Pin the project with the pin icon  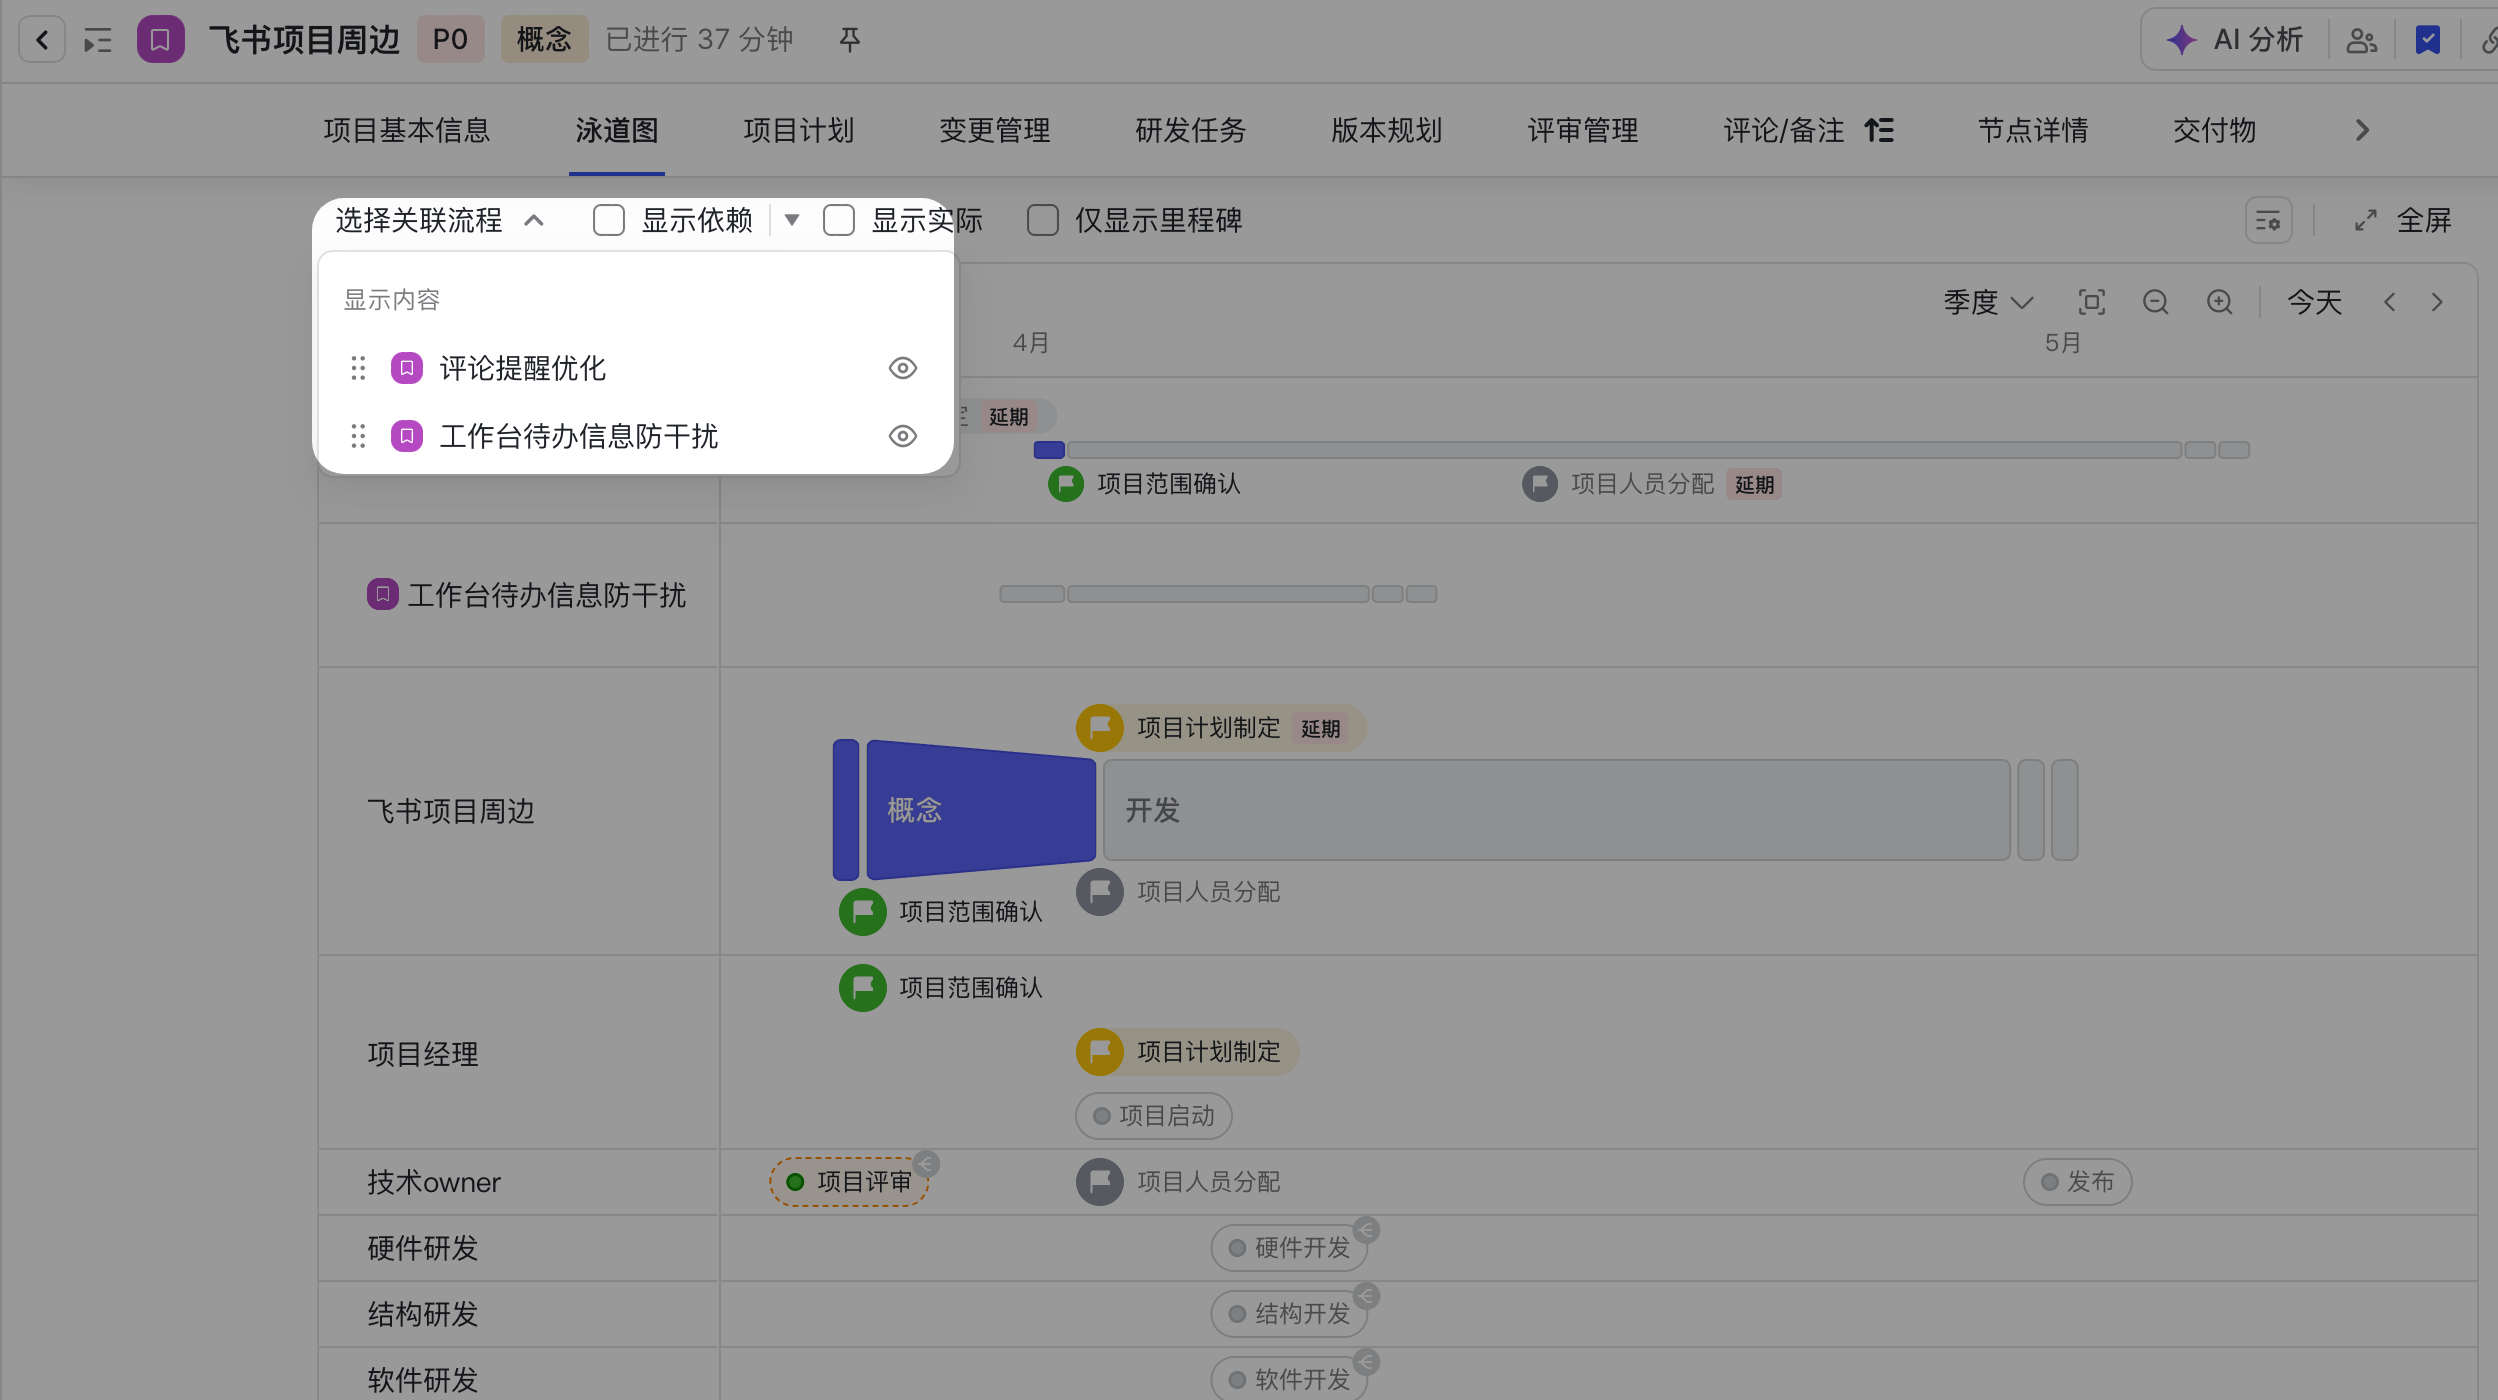[850, 40]
